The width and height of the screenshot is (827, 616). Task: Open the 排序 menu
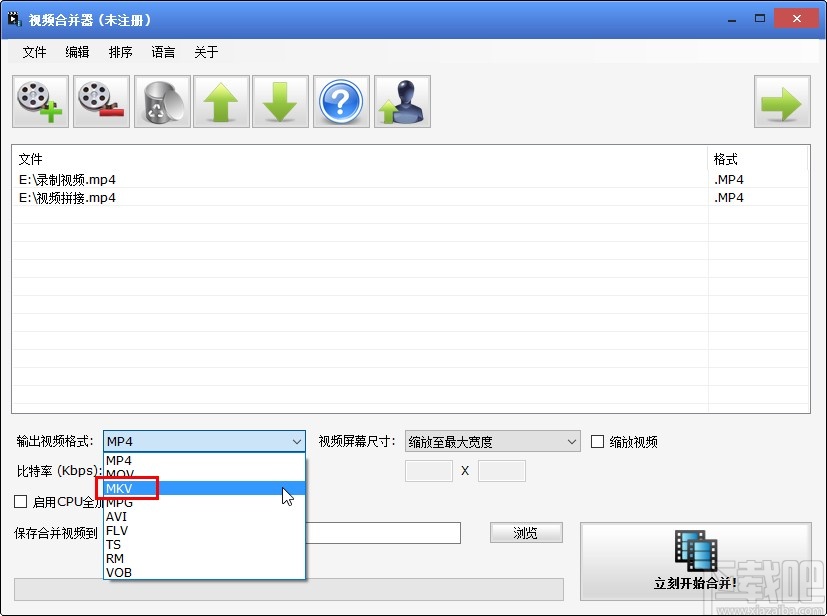pyautogui.click(x=120, y=52)
